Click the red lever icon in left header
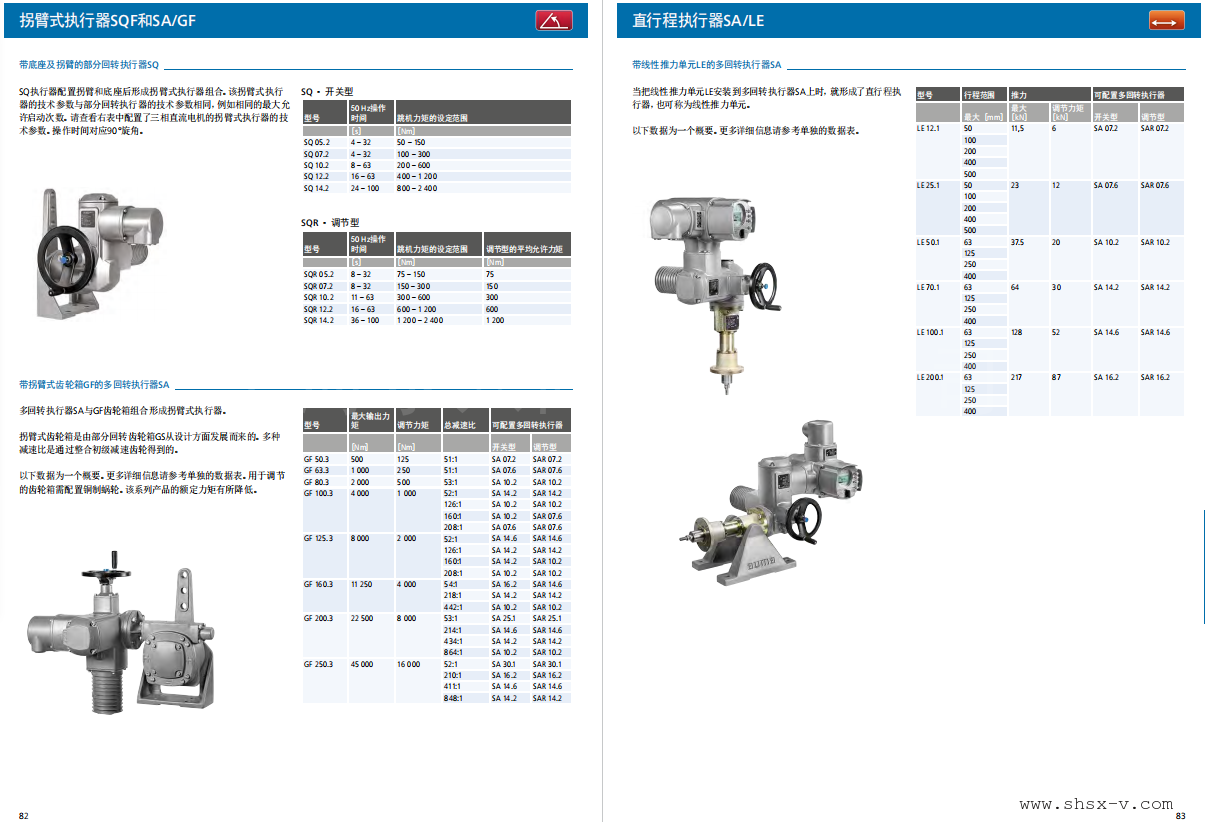Screen dimensions: 1205x822 point(553,20)
